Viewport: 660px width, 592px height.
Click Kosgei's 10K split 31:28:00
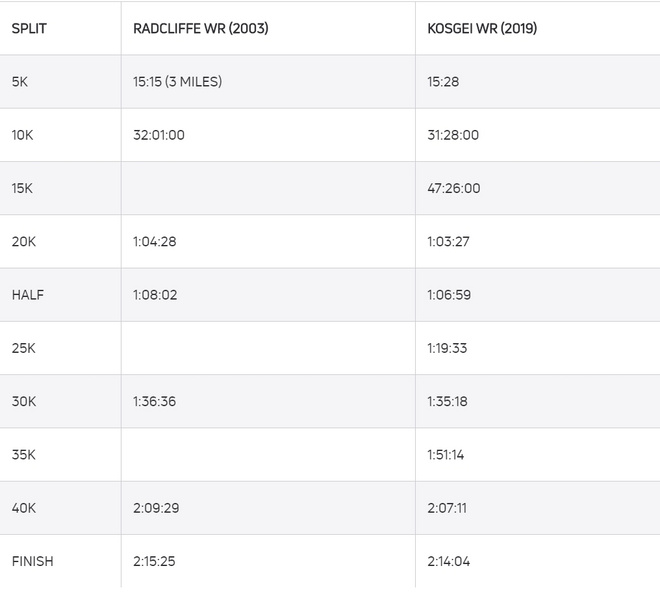[x=453, y=135]
